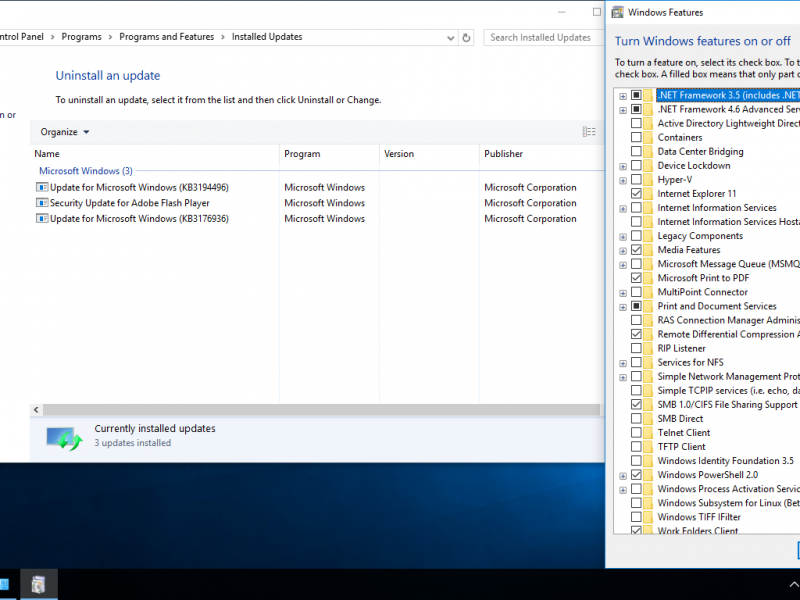Uncheck SMB 1.0/CIFS File Sharing Support

636,405
